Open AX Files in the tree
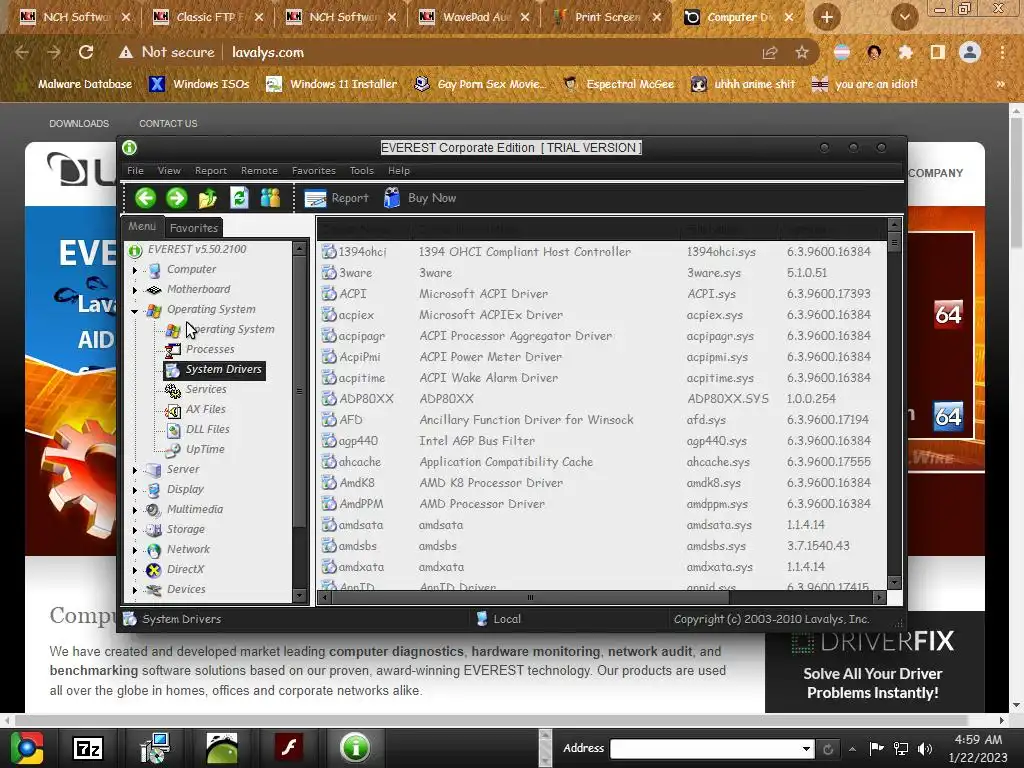Image resolution: width=1024 pixels, height=768 pixels. point(205,409)
